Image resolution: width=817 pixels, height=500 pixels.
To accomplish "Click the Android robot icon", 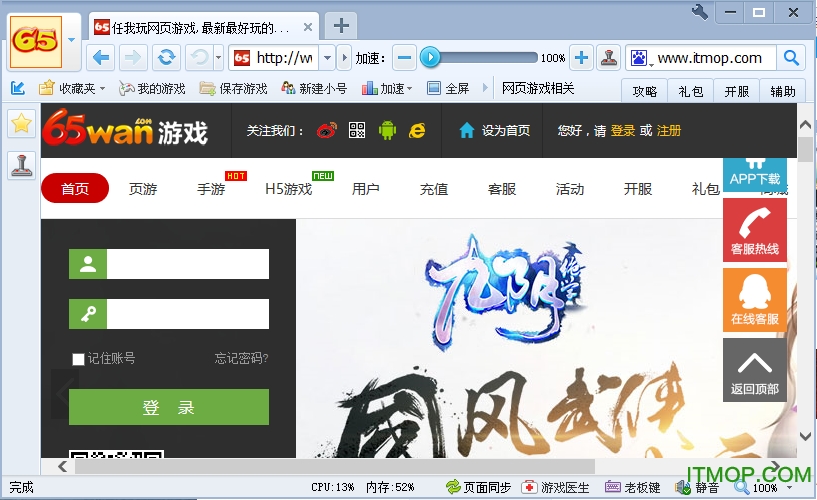I will [x=387, y=130].
